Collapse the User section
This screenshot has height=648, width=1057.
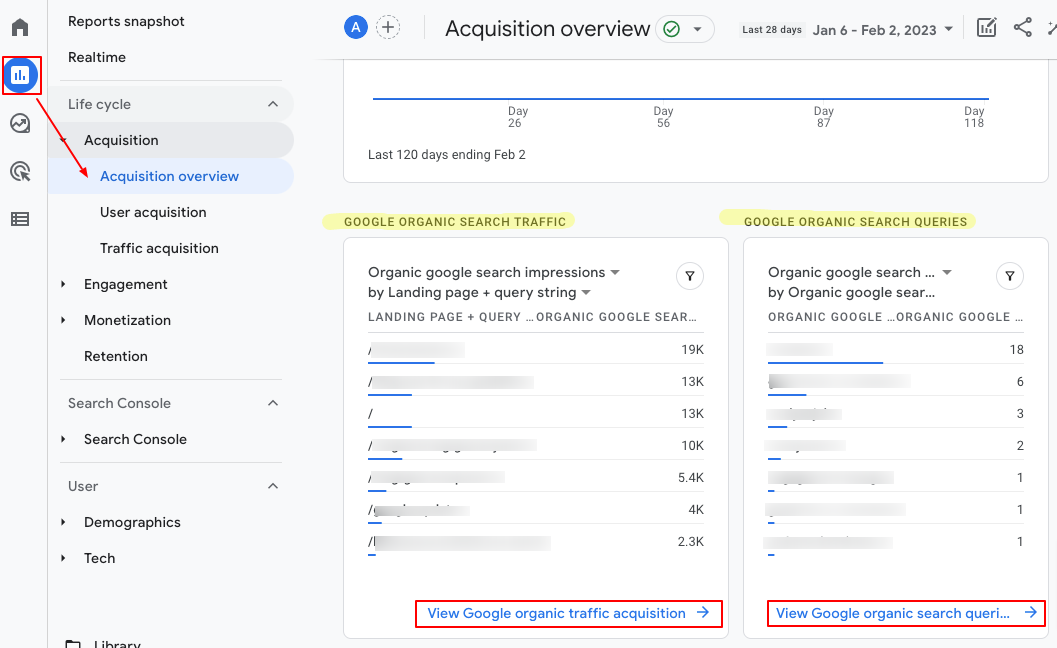[272, 486]
